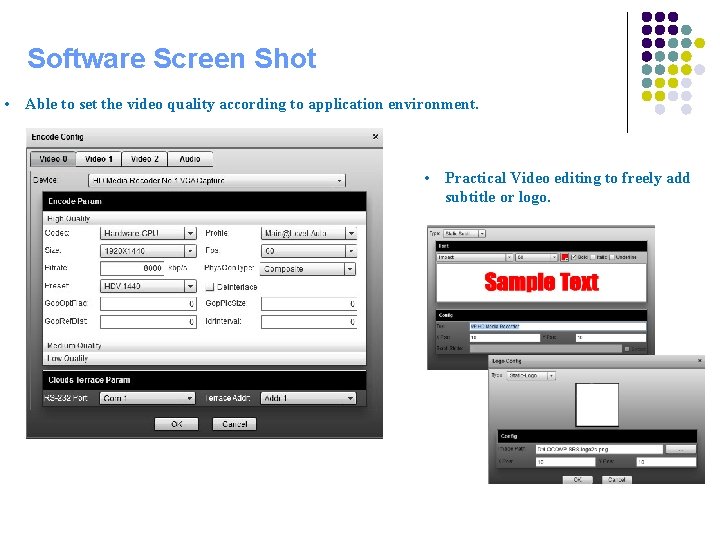Click the GopPicSize input field
This screenshot has height=540, width=720.
(309, 304)
